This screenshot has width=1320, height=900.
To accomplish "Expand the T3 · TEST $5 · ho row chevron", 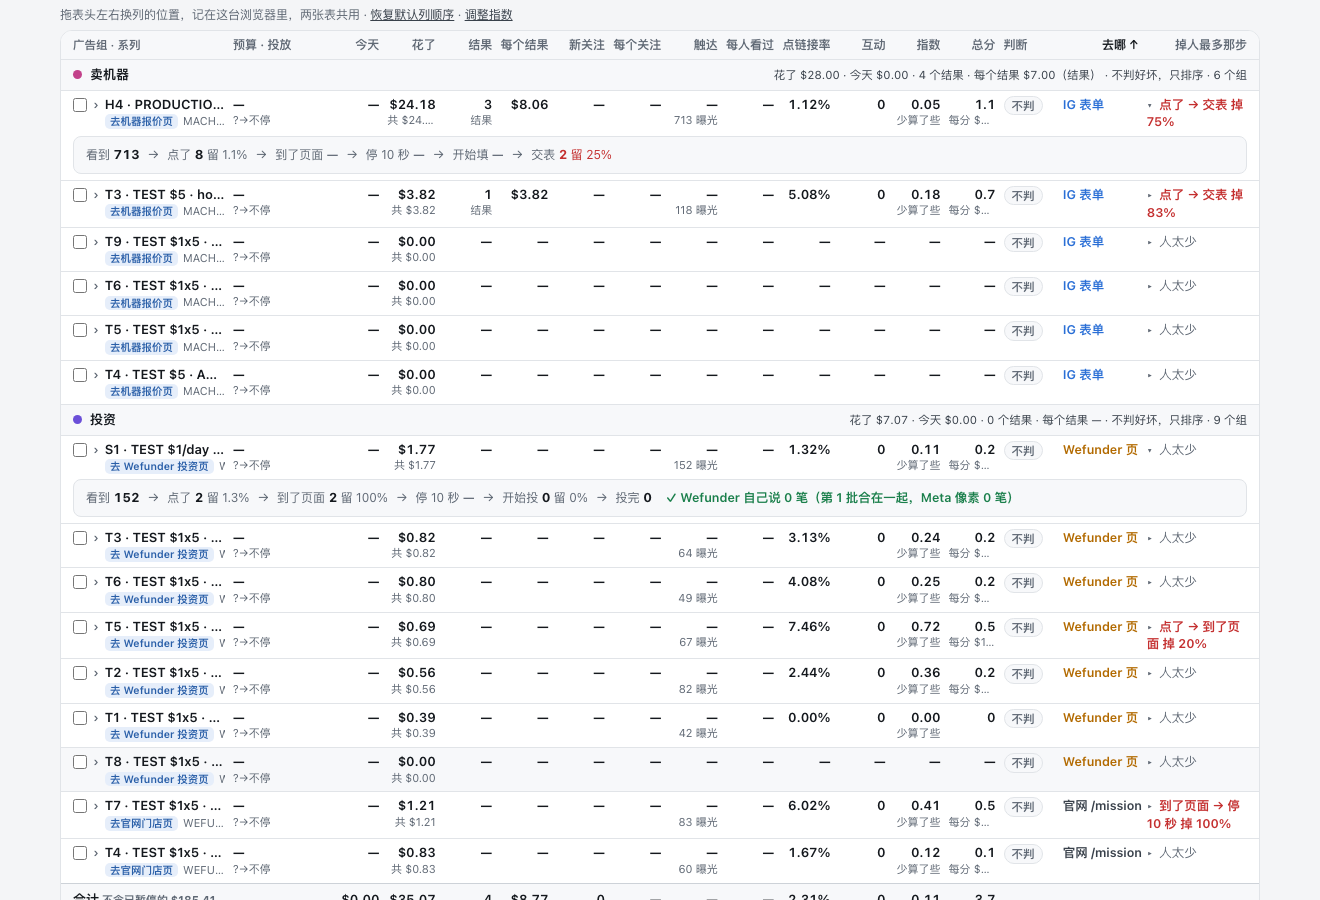I will 96,195.
